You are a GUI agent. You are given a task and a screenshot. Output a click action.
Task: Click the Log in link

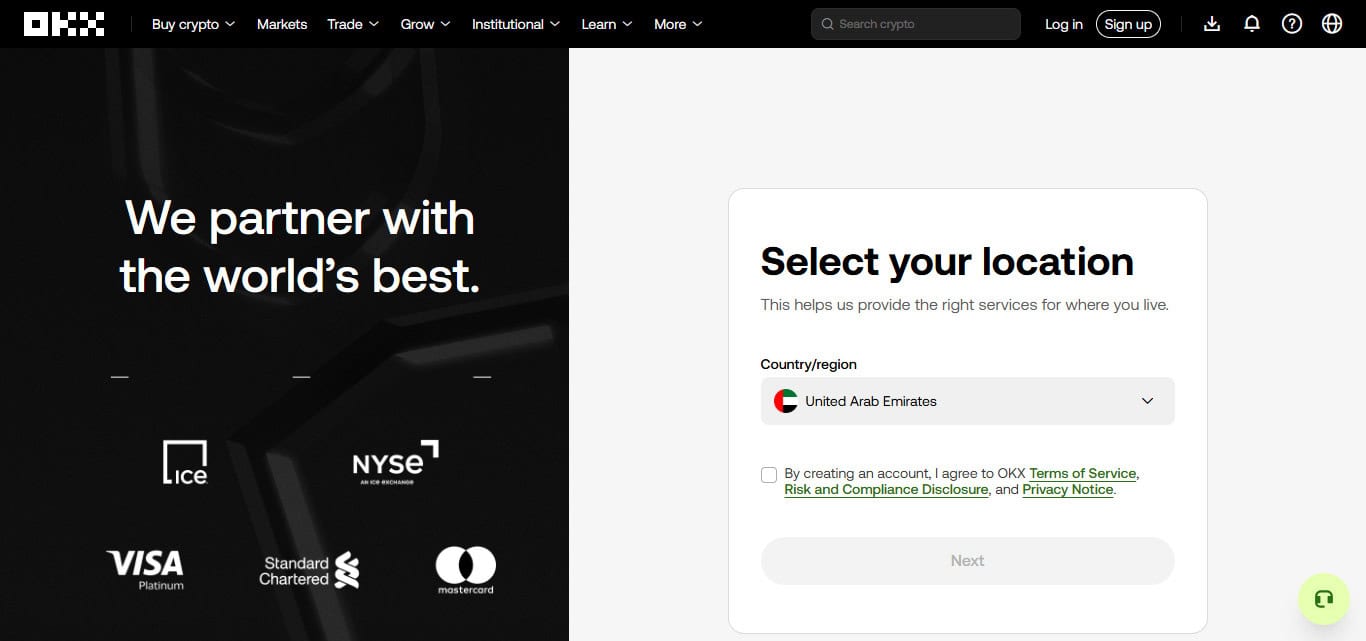1064,24
